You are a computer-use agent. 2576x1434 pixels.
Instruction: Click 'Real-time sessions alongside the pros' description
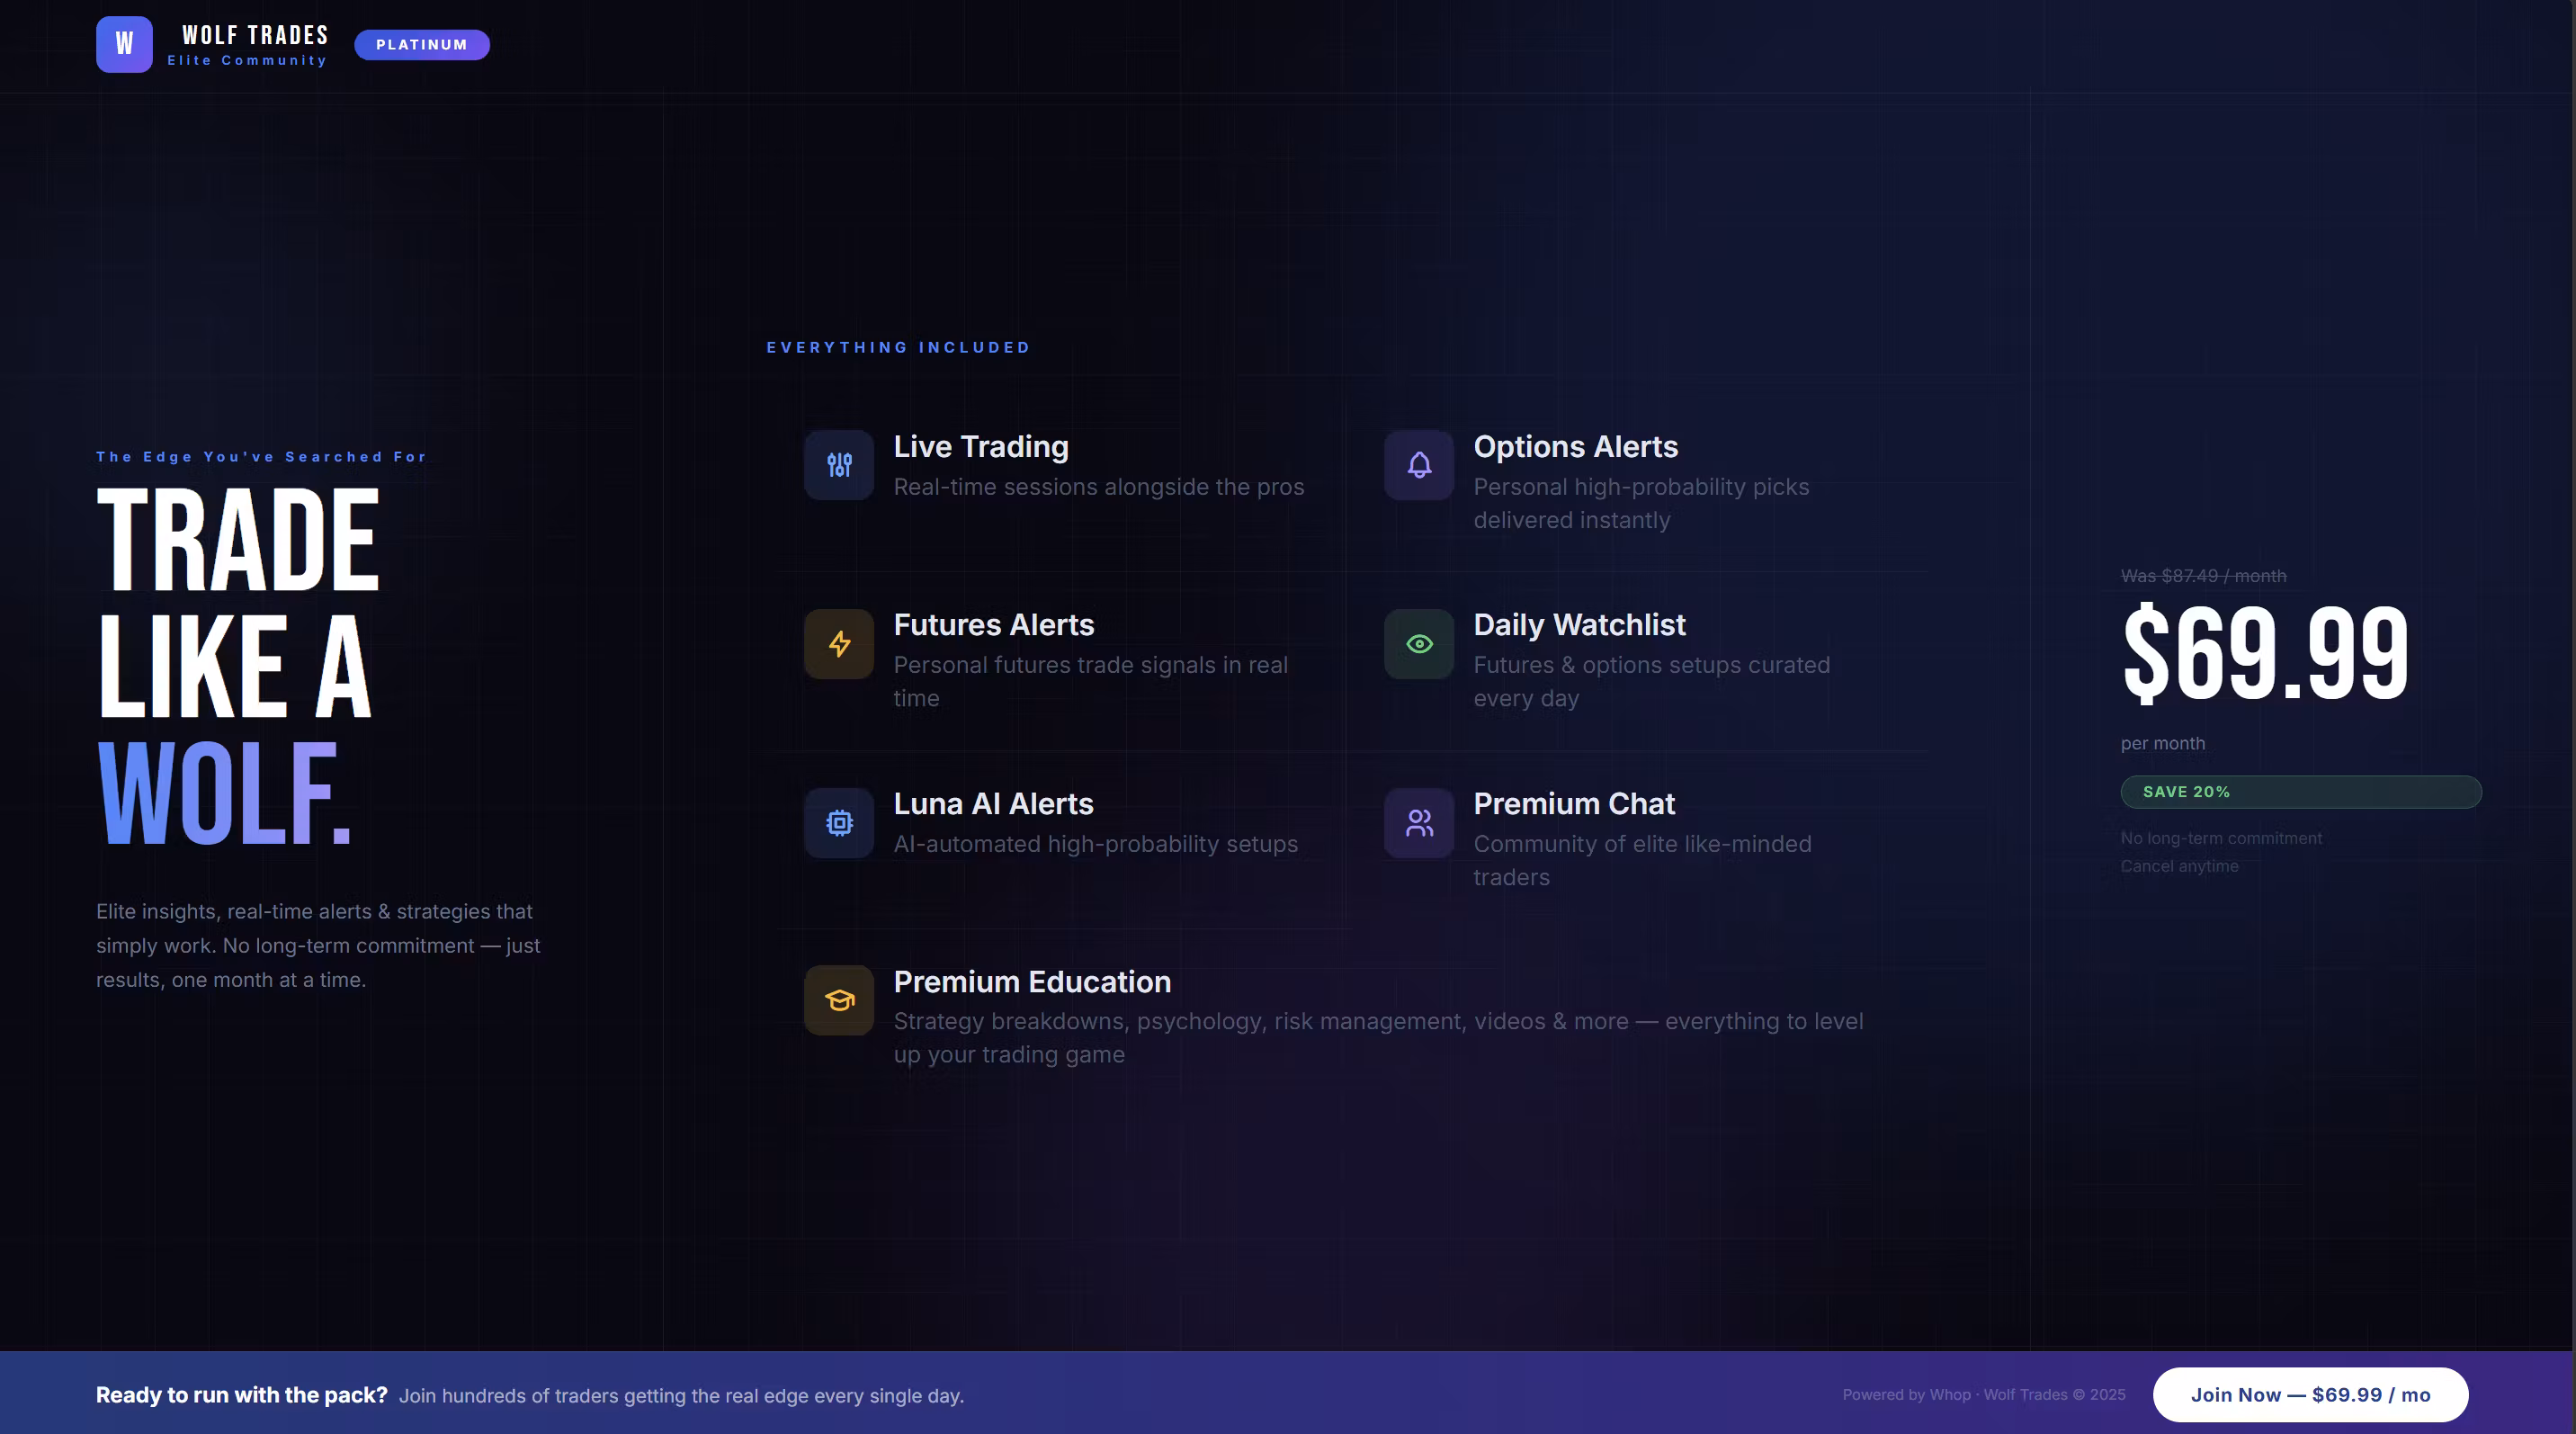(1099, 487)
